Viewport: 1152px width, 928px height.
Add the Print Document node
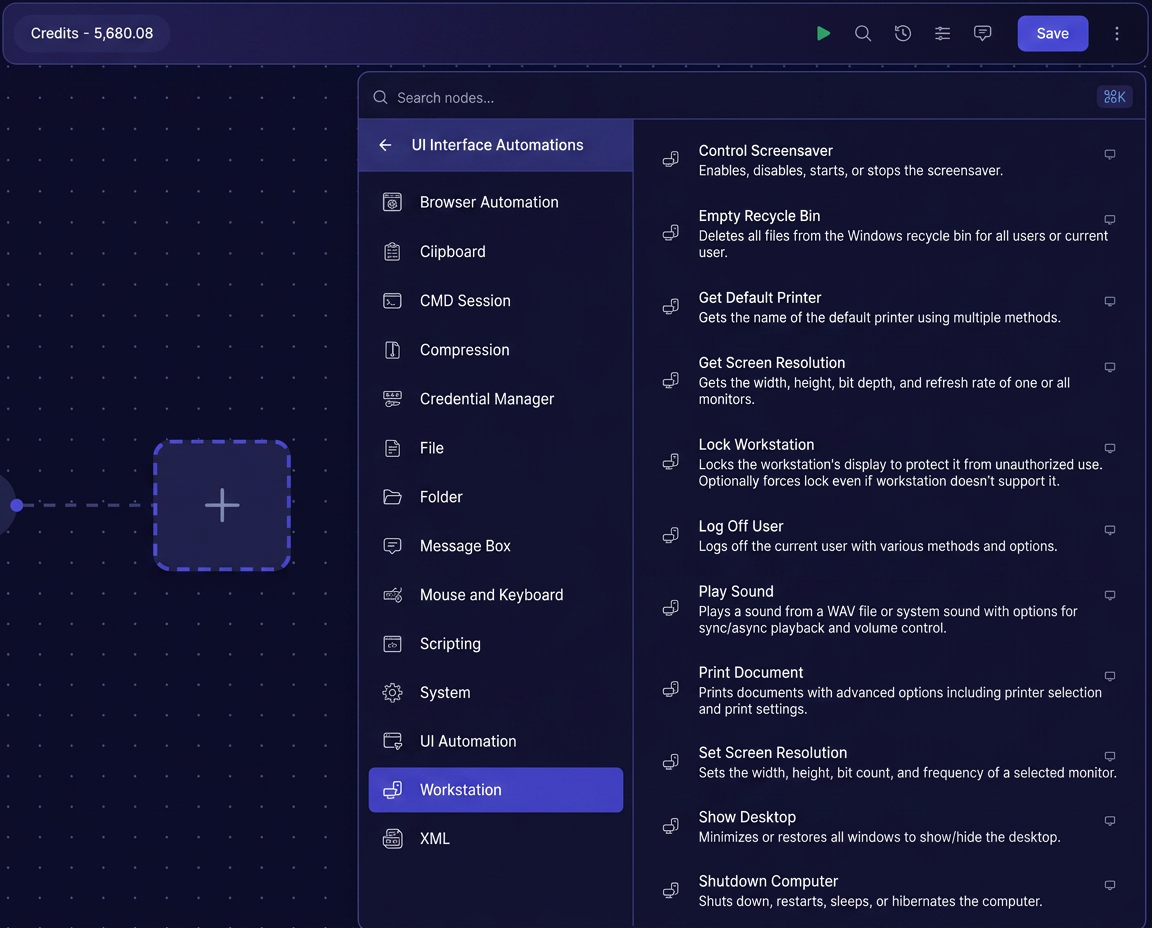point(889,690)
